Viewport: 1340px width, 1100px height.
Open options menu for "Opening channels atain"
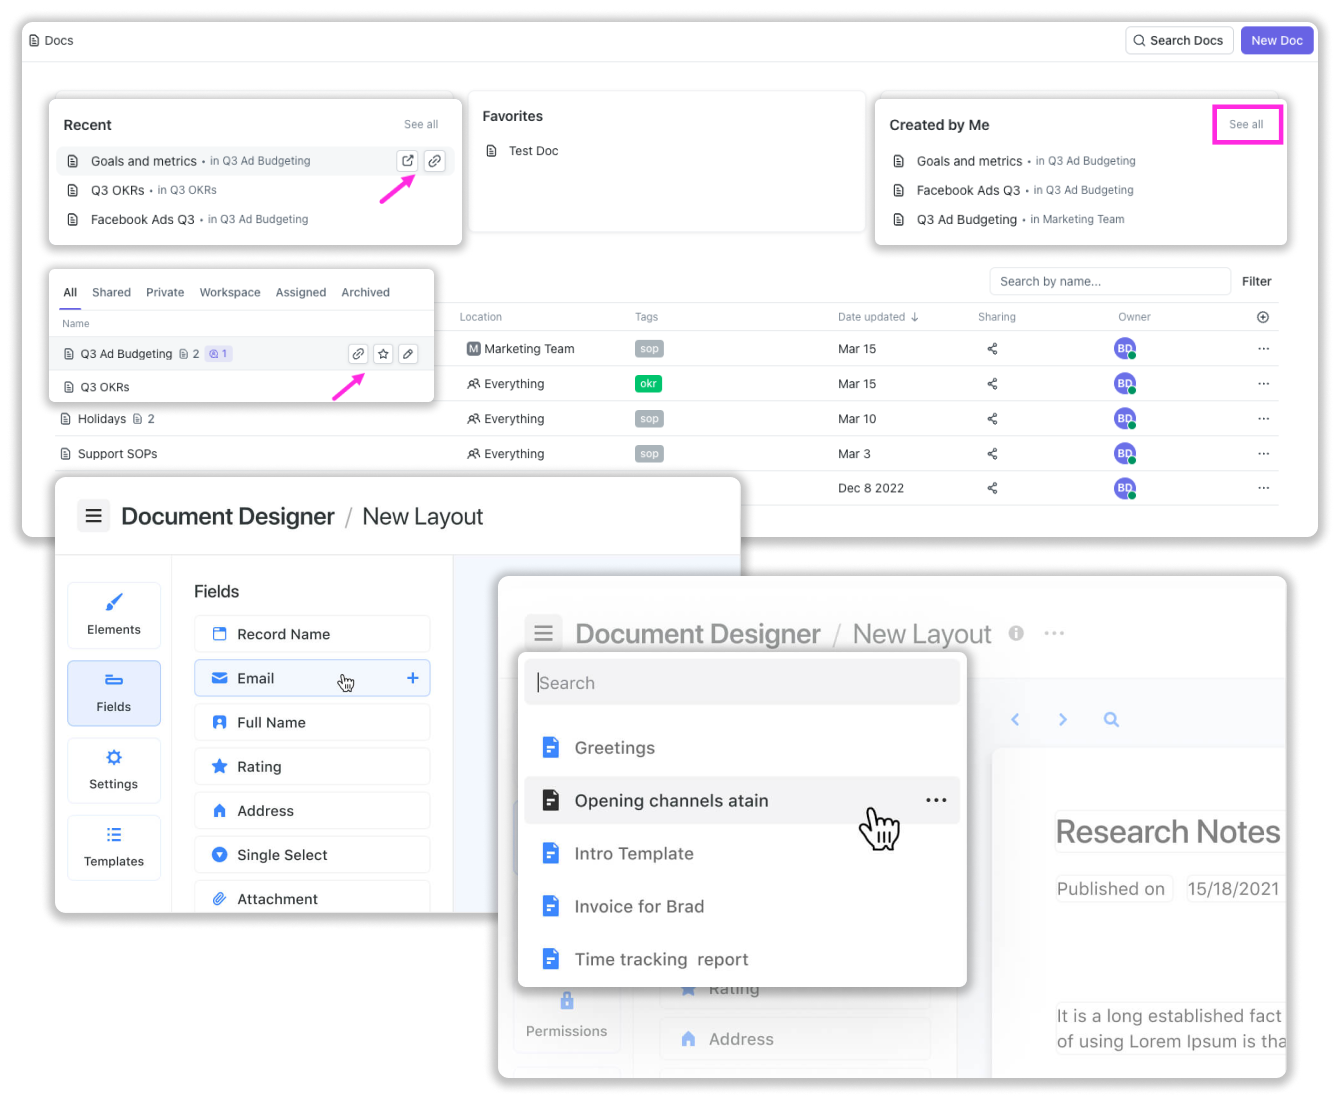coord(936,800)
